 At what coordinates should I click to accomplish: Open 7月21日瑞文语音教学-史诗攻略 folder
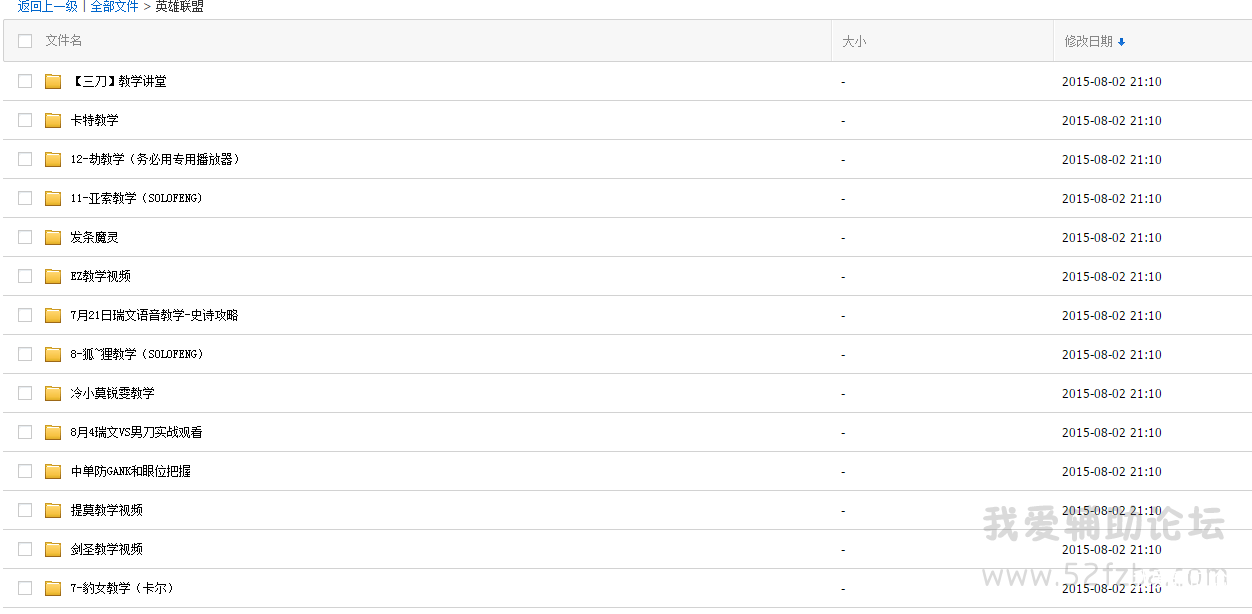tap(154, 315)
